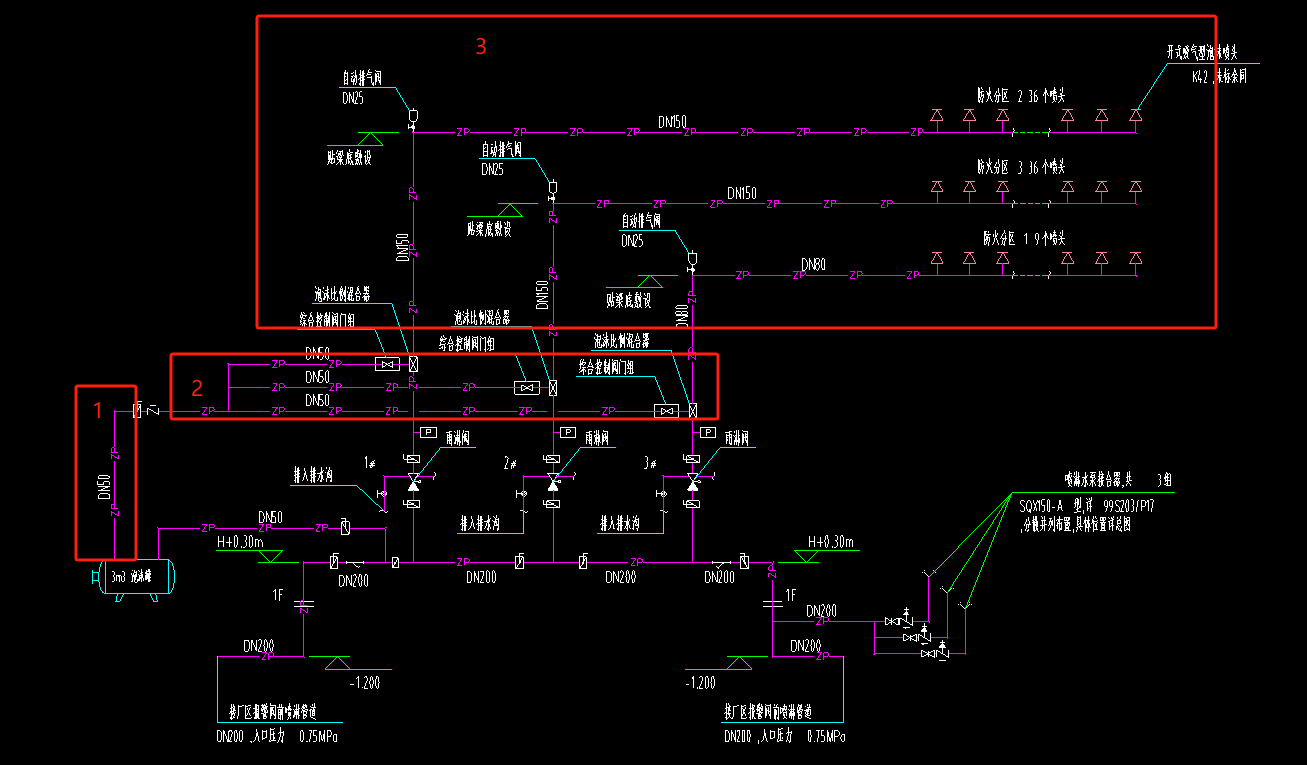
Task: Select the 雨淋阀 label beside the 2# valve
Action: 597,438
